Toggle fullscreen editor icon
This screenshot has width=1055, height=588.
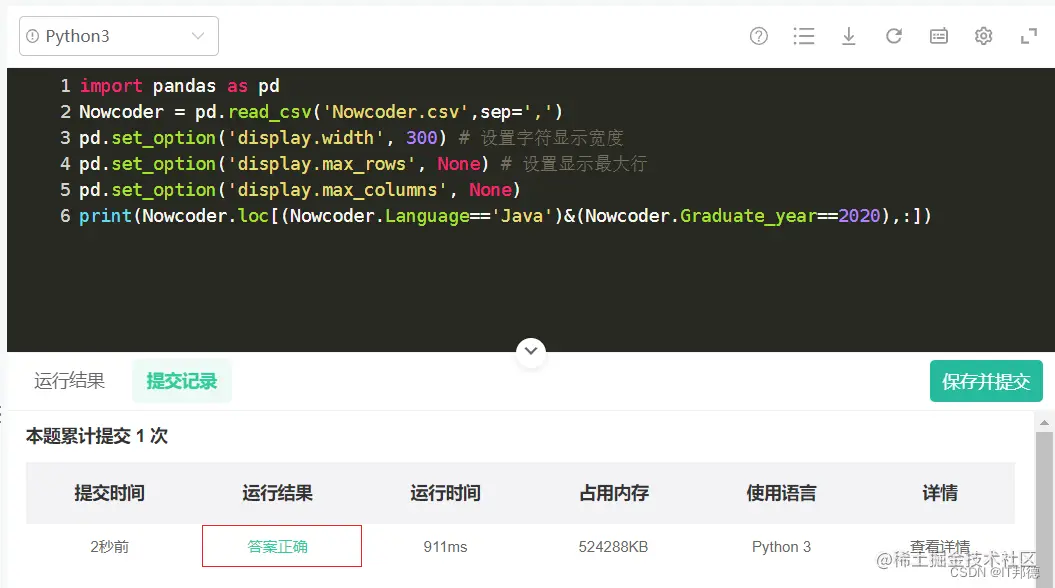[x=1029, y=36]
